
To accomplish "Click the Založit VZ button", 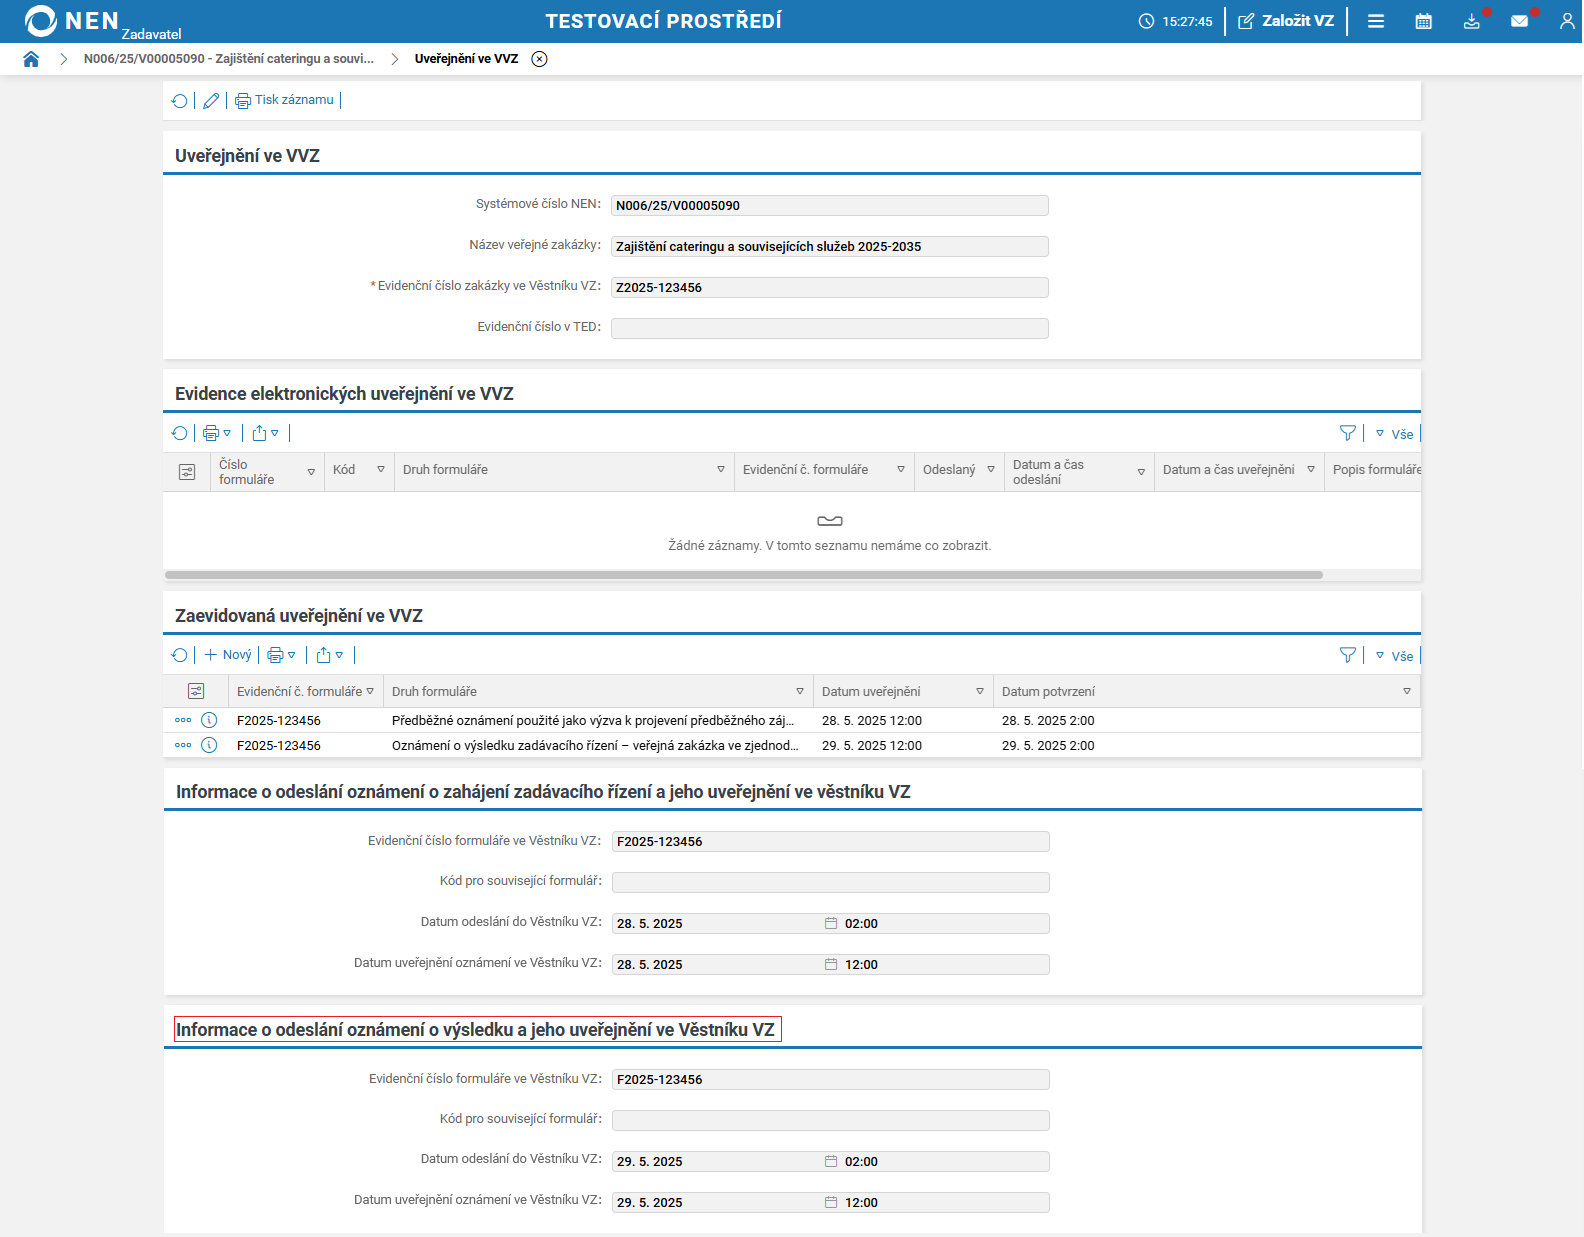I will coord(1286,21).
